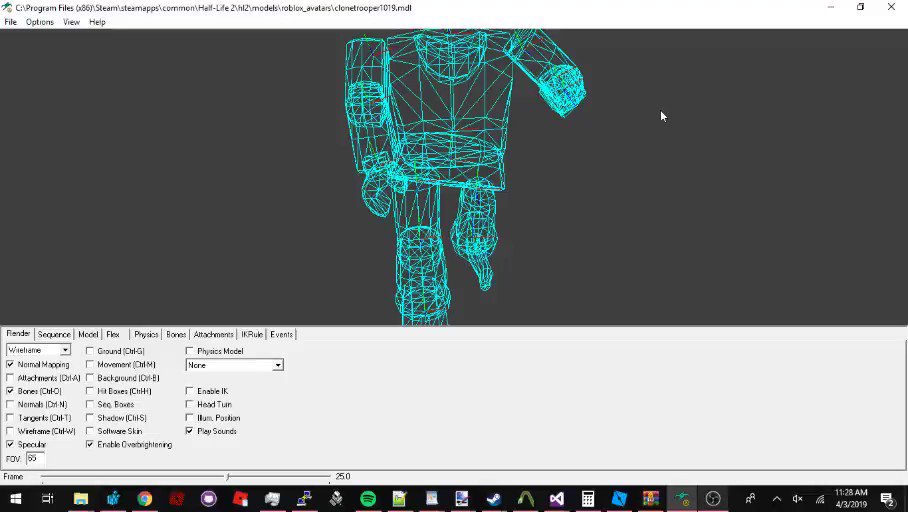Enable the Physics Model checkbox
The width and height of the screenshot is (908, 512).
(189, 351)
